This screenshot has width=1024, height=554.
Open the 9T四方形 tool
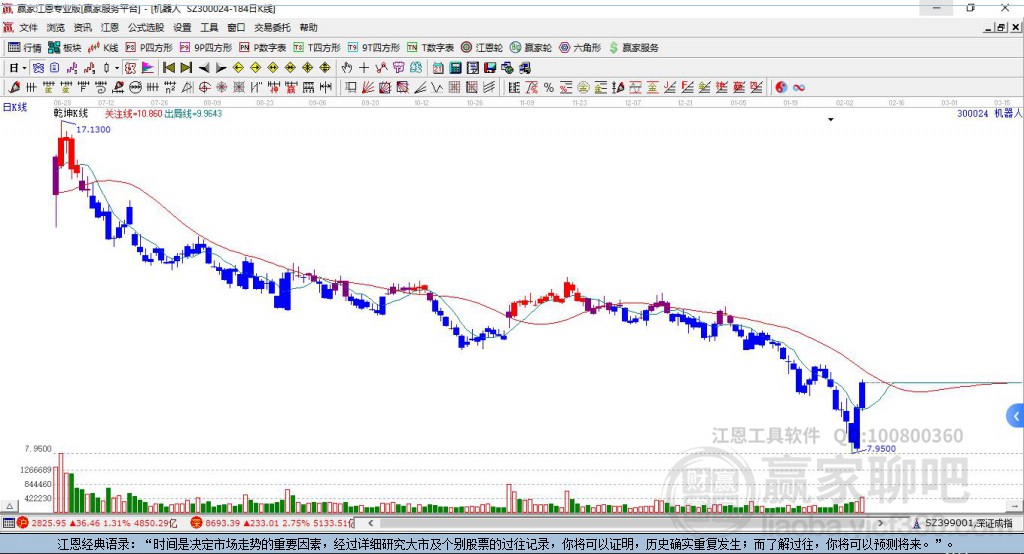click(374, 48)
